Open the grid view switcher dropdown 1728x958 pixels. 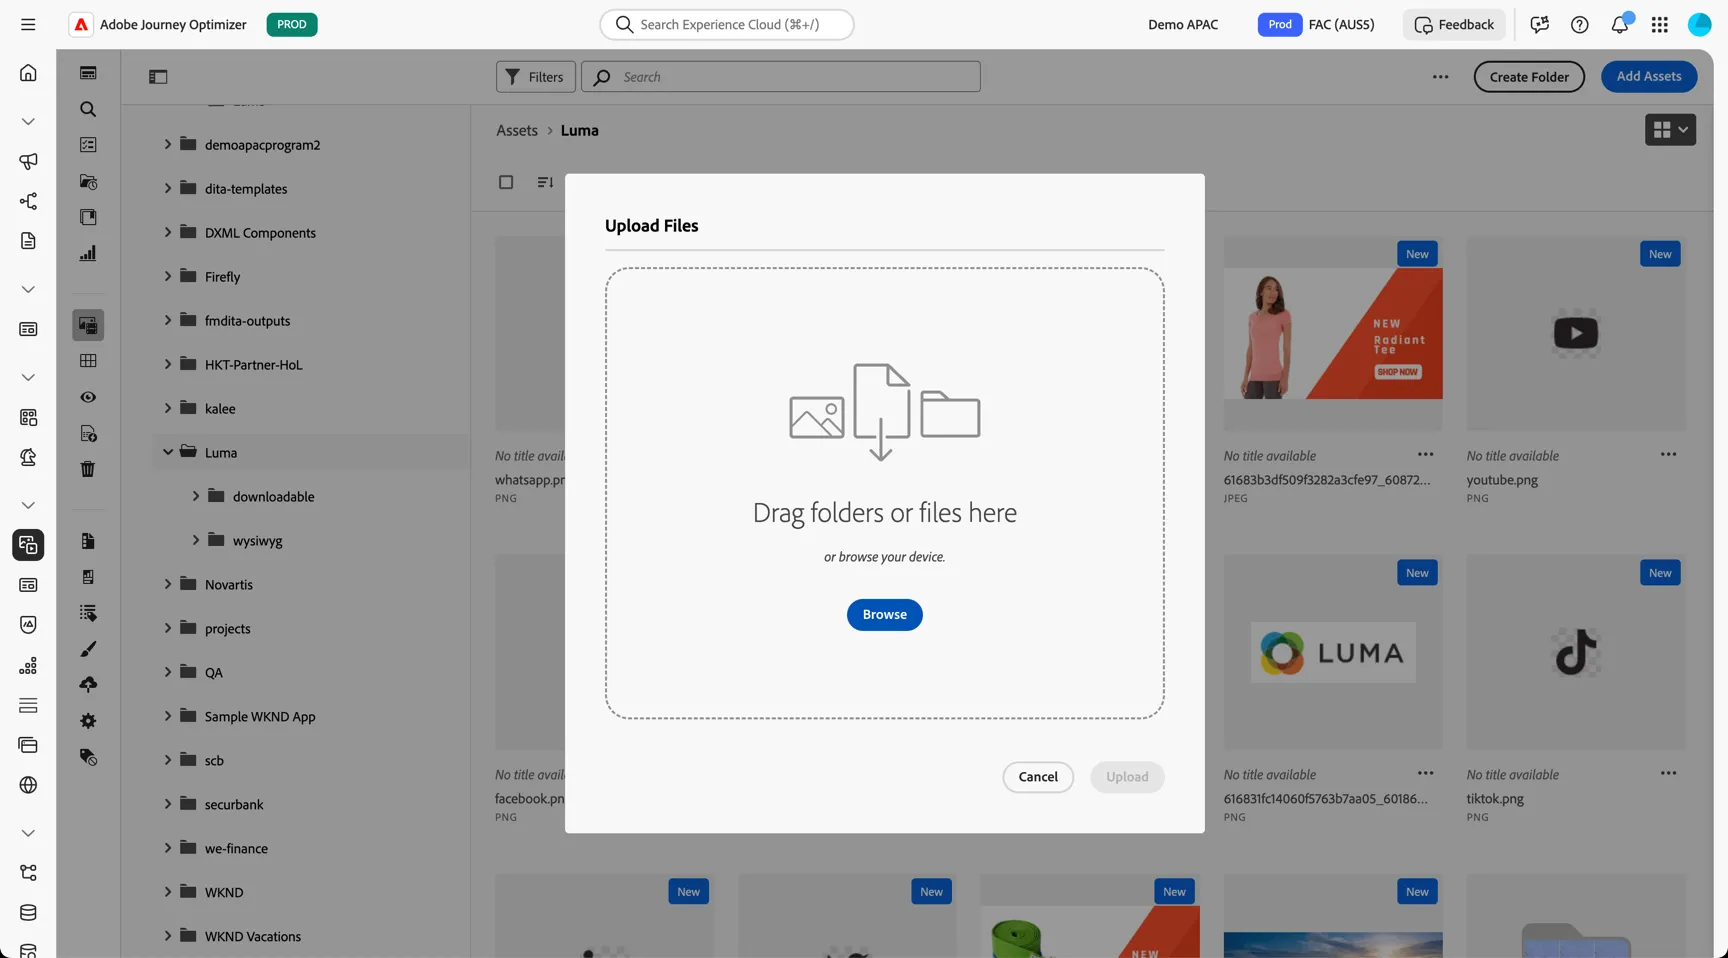click(1670, 129)
